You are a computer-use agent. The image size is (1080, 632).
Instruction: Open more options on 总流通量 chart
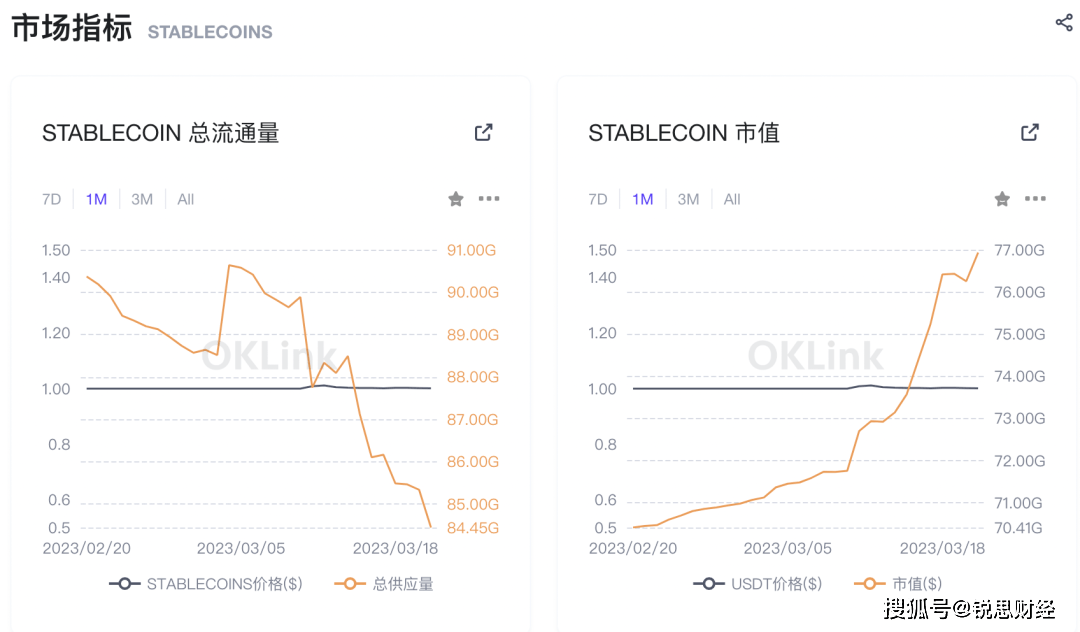pos(489,199)
